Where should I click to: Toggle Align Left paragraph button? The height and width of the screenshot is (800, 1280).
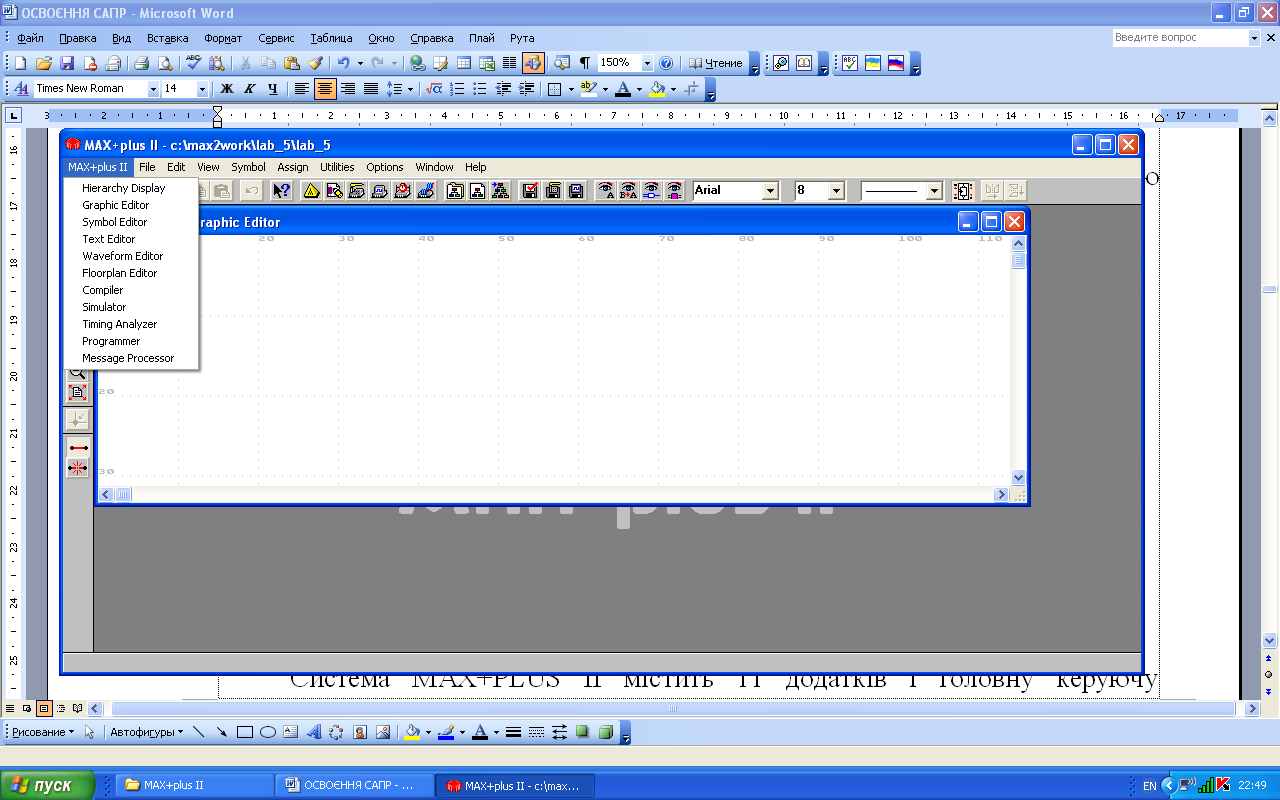(302, 89)
